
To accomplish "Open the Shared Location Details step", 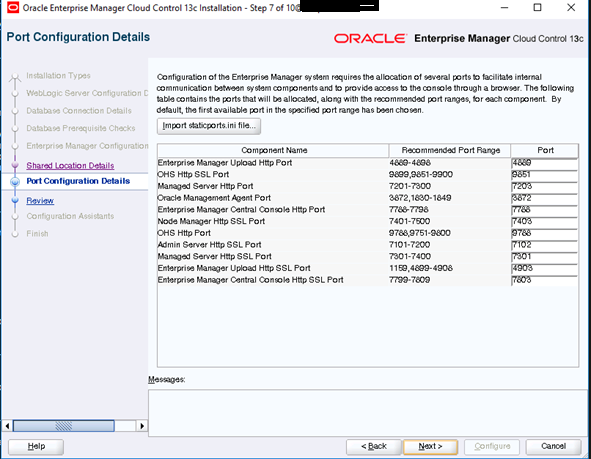I will coord(70,165).
